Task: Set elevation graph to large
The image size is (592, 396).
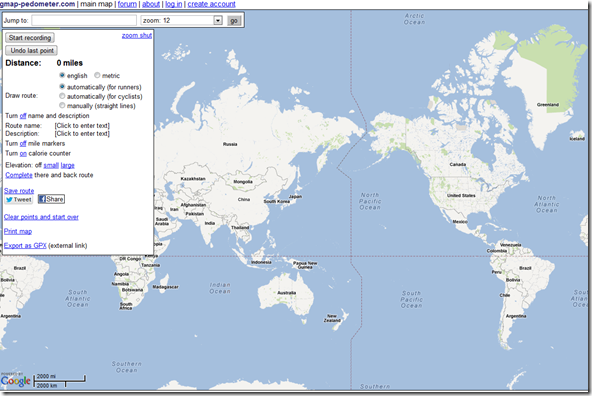Action: [x=68, y=165]
